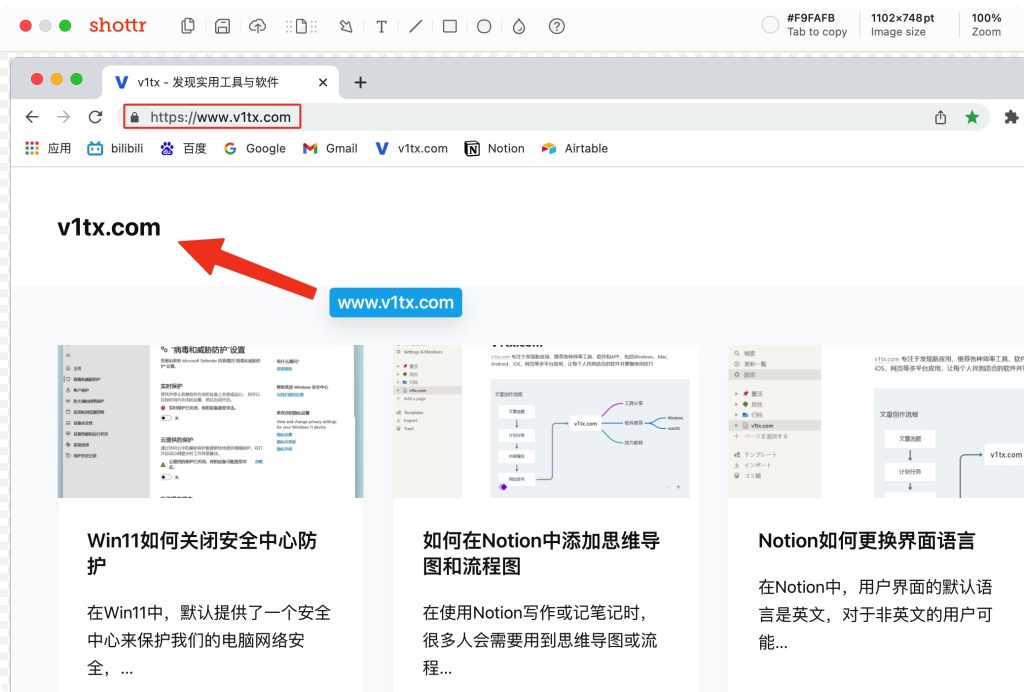Viewport: 1024px width, 692px height.
Task: Close the v1tx browser tab
Action: point(323,82)
